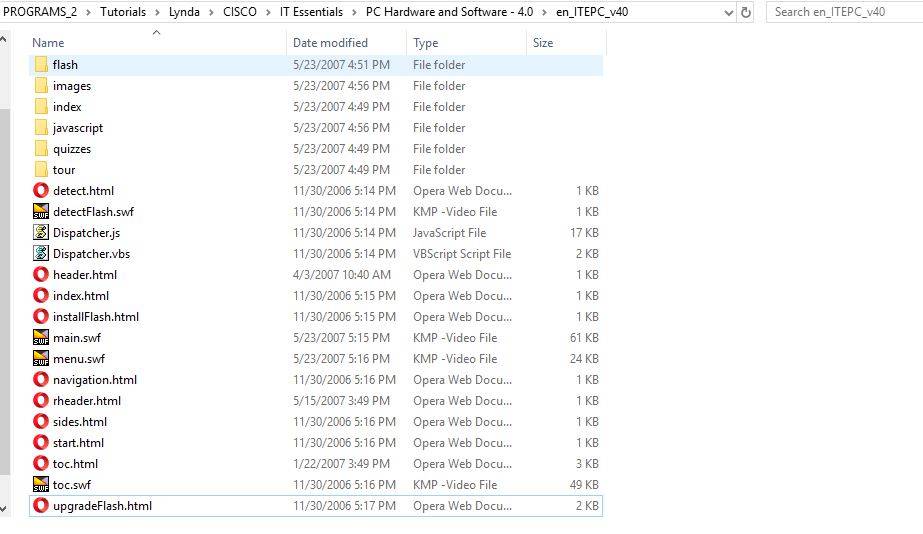923x534 pixels.
Task: Click the 61 KB size of main.swf
Action: pos(584,338)
